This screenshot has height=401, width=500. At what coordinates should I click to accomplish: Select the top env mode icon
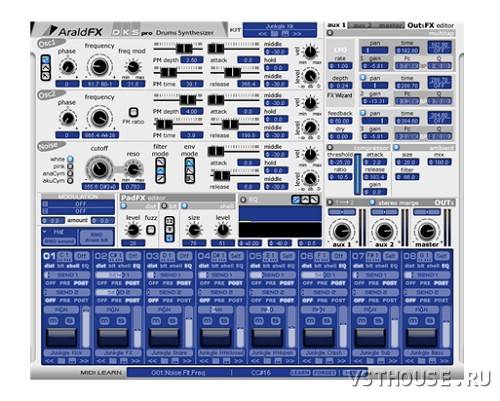point(190,162)
